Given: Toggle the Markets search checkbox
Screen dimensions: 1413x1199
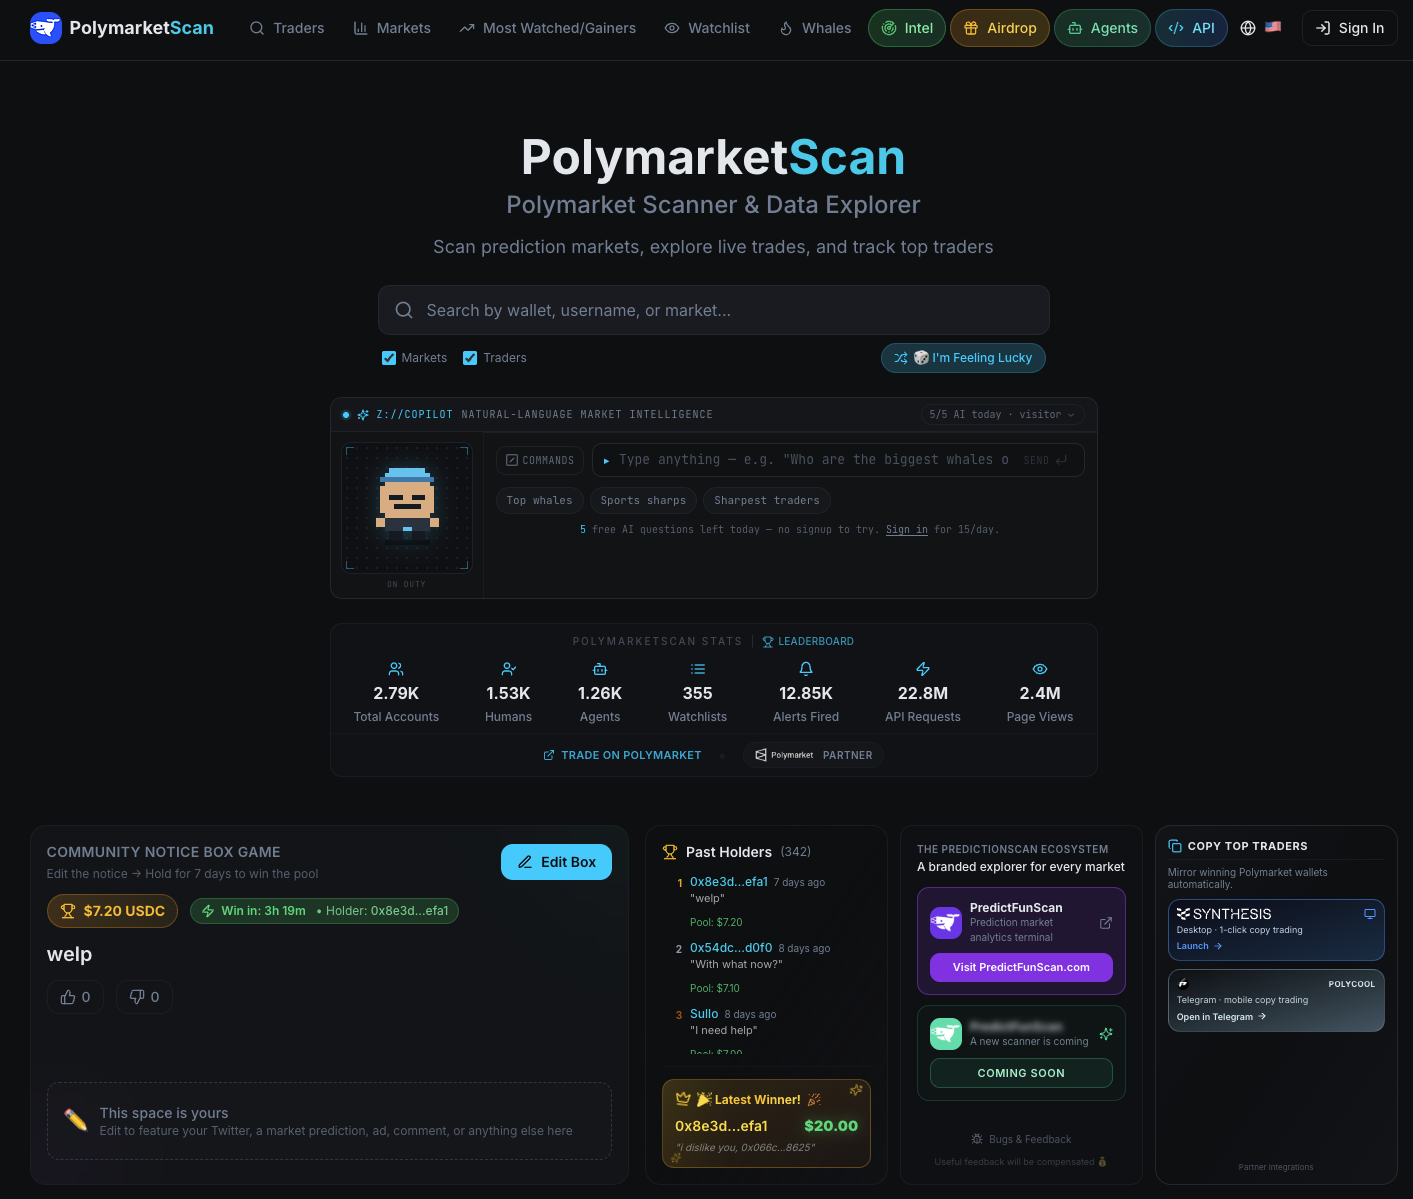Looking at the screenshot, I should point(389,358).
